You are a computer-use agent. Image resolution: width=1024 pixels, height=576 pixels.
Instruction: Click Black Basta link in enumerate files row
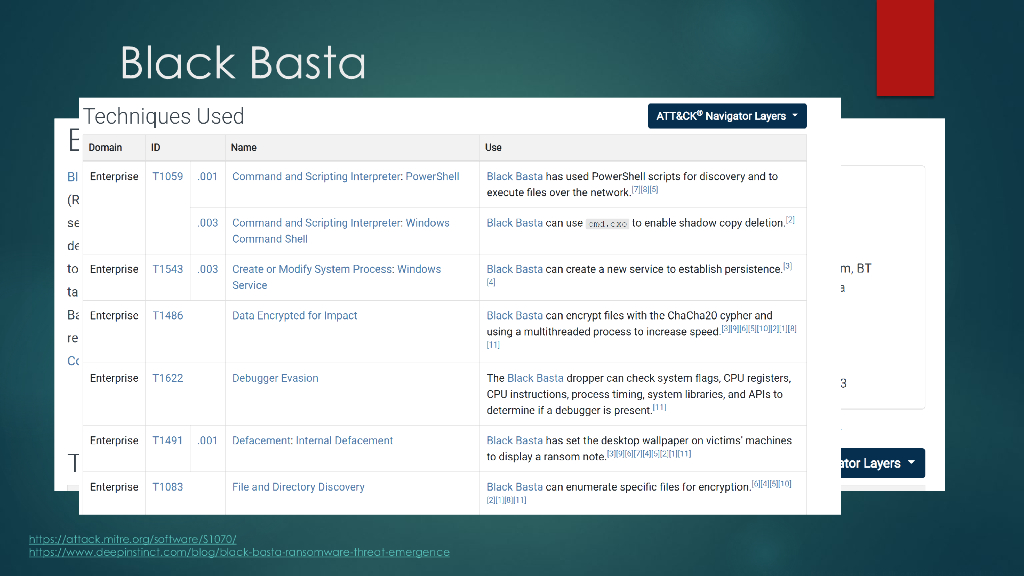[x=515, y=487]
